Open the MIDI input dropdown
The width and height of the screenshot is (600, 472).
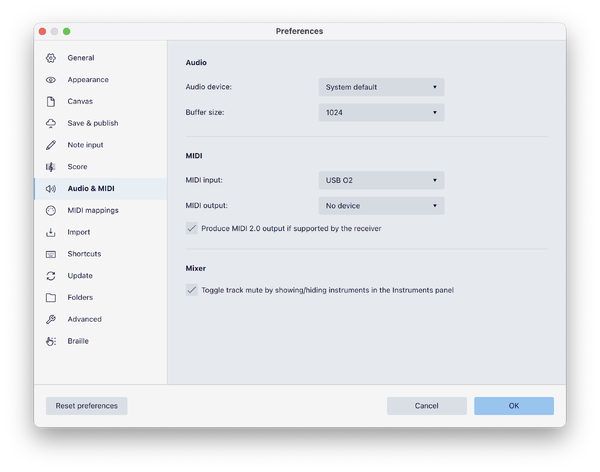381,181
